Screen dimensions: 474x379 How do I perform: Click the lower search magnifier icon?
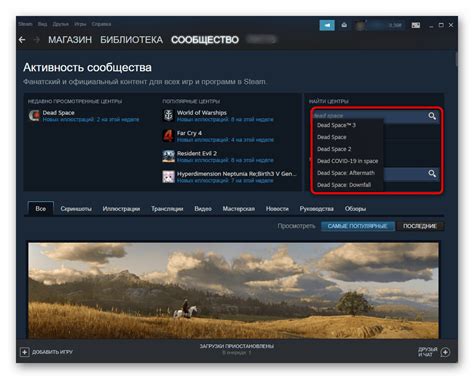[x=432, y=173]
